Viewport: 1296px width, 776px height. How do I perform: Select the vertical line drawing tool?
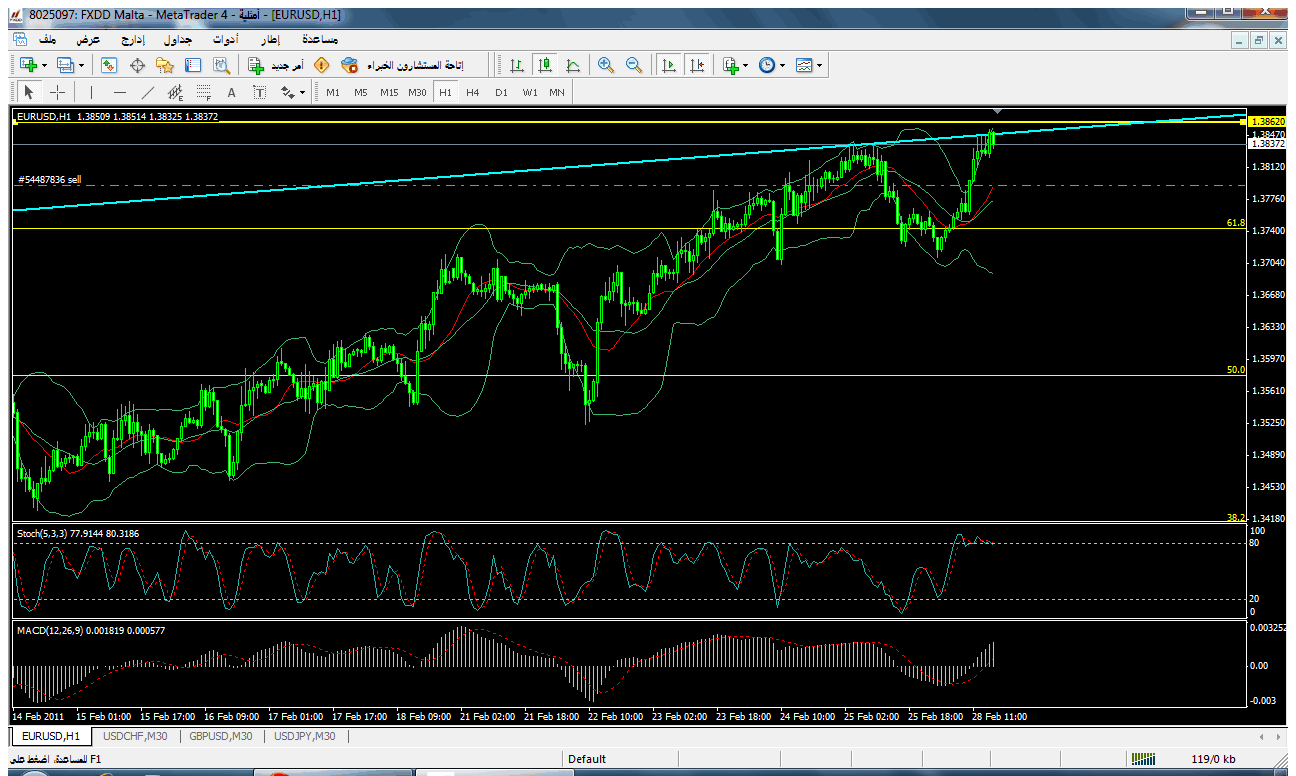(x=92, y=92)
